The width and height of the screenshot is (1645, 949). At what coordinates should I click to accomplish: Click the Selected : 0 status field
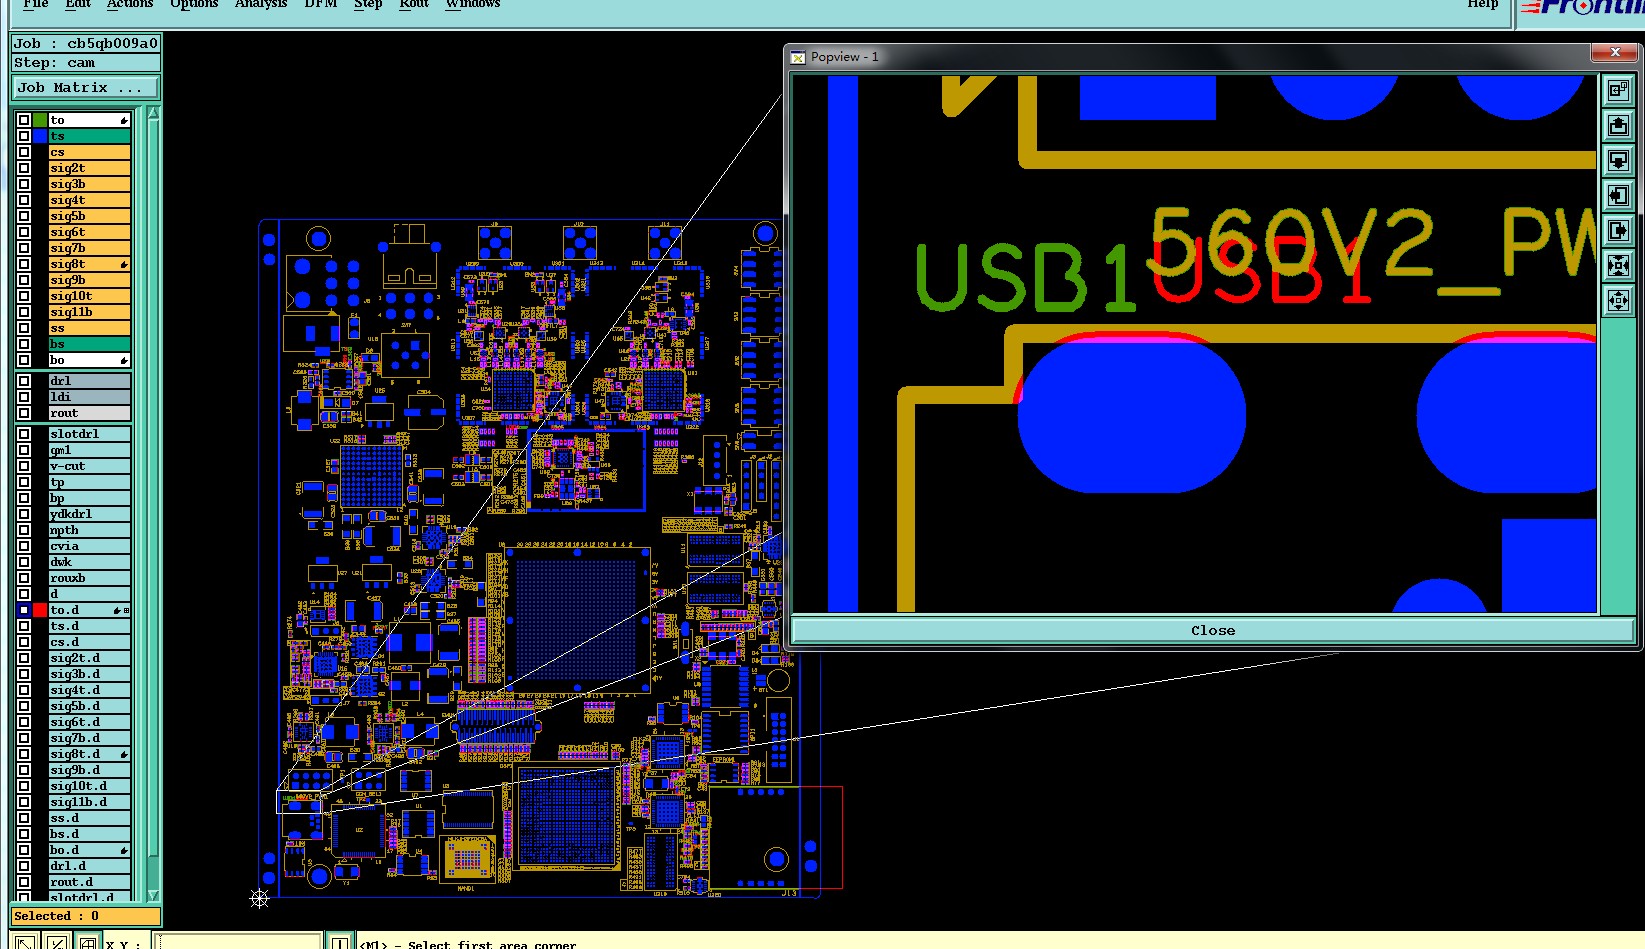[x=85, y=916]
